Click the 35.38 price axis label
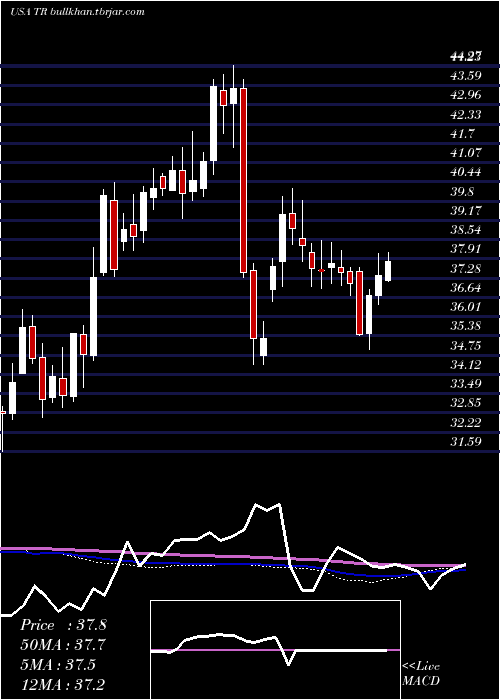 (466, 326)
